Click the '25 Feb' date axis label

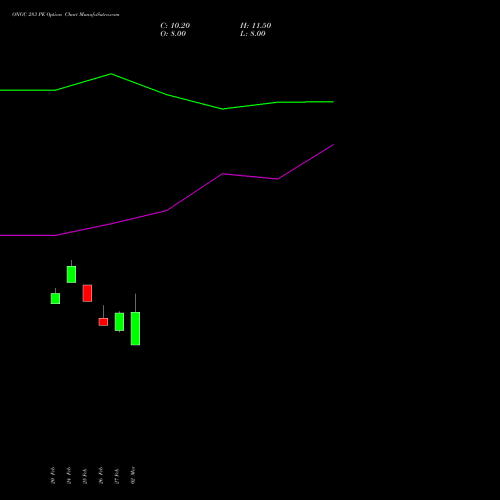click(85, 476)
